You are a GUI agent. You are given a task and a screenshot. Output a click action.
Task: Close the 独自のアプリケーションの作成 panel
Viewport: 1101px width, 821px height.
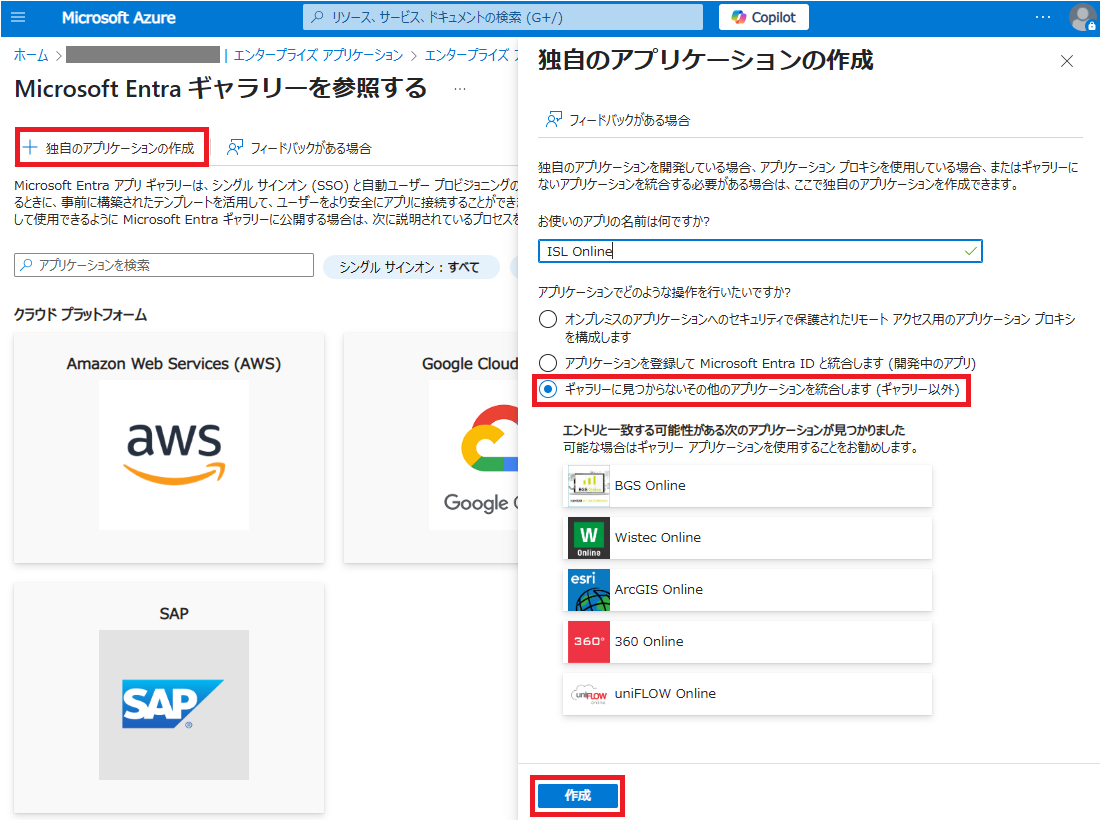[x=1067, y=61]
